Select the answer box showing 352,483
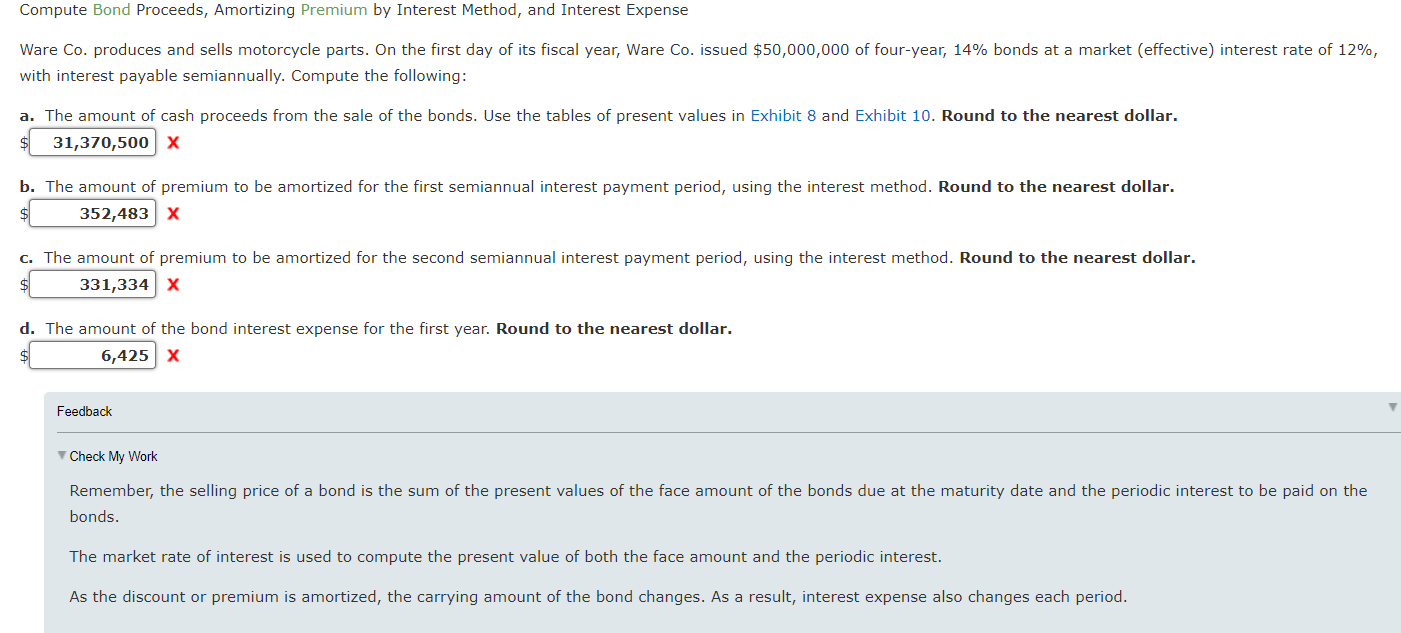Viewport: 1401px width, 633px height. coord(92,213)
